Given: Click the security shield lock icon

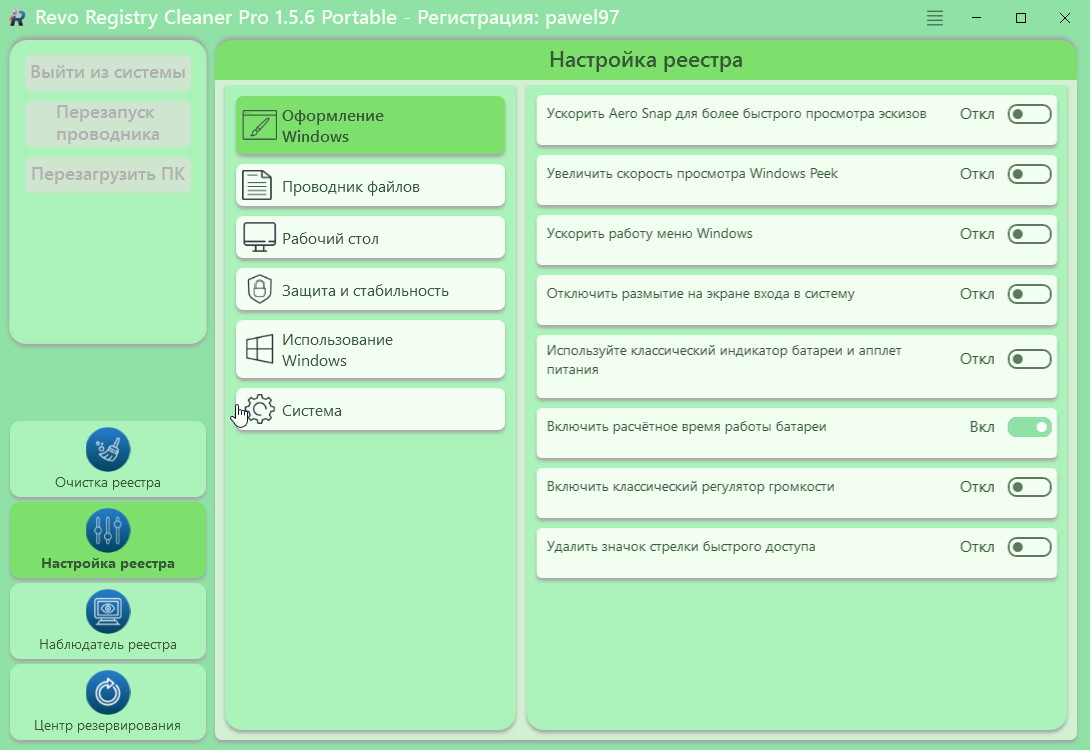Looking at the screenshot, I should click(x=259, y=288).
